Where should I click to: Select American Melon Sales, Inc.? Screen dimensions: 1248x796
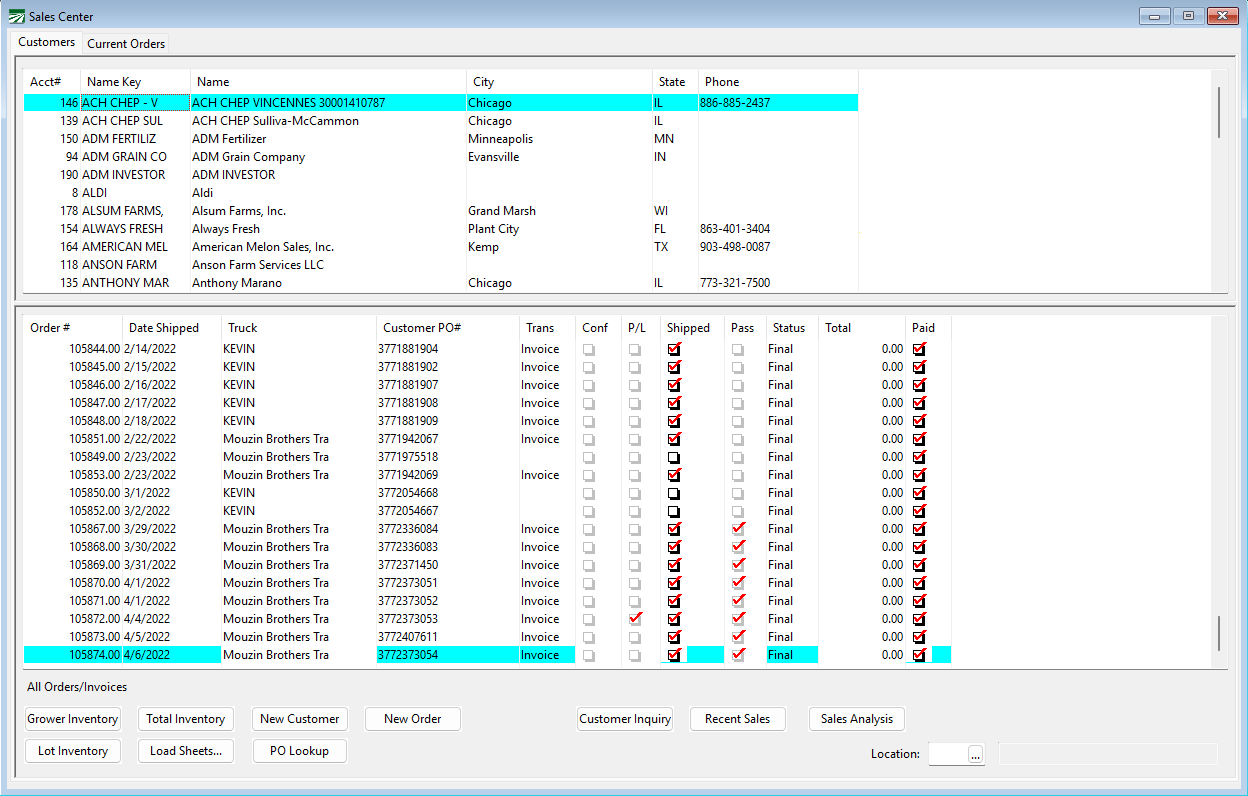tap(441, 247)
